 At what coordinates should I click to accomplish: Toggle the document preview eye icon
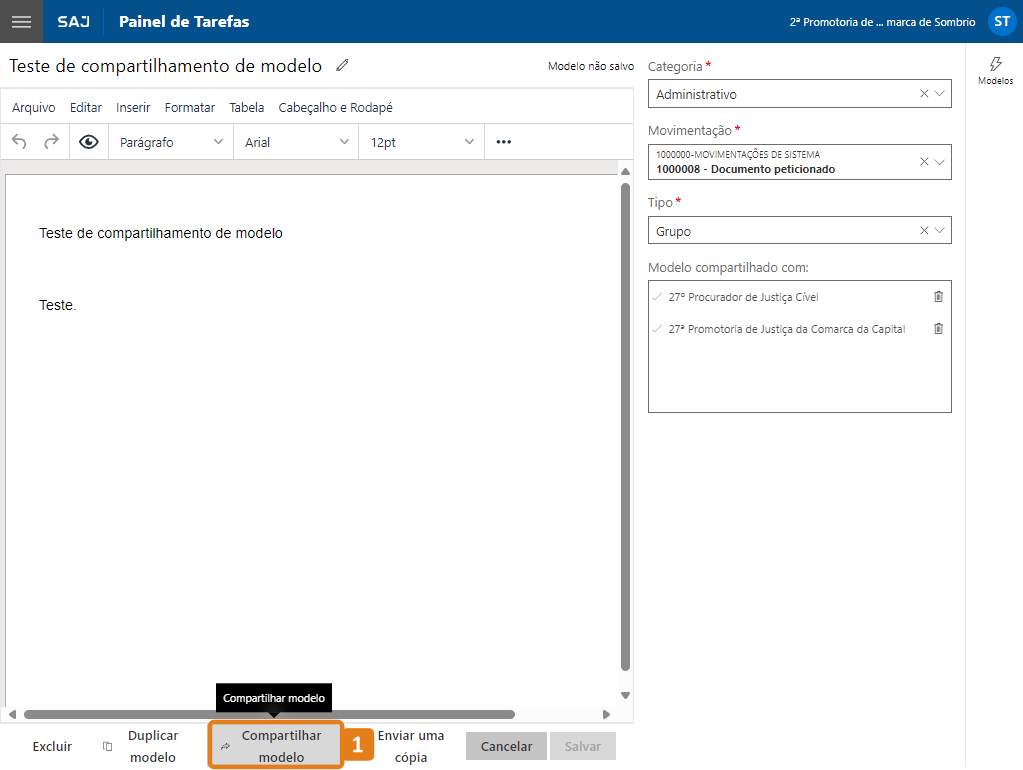(x=87, y=141)
